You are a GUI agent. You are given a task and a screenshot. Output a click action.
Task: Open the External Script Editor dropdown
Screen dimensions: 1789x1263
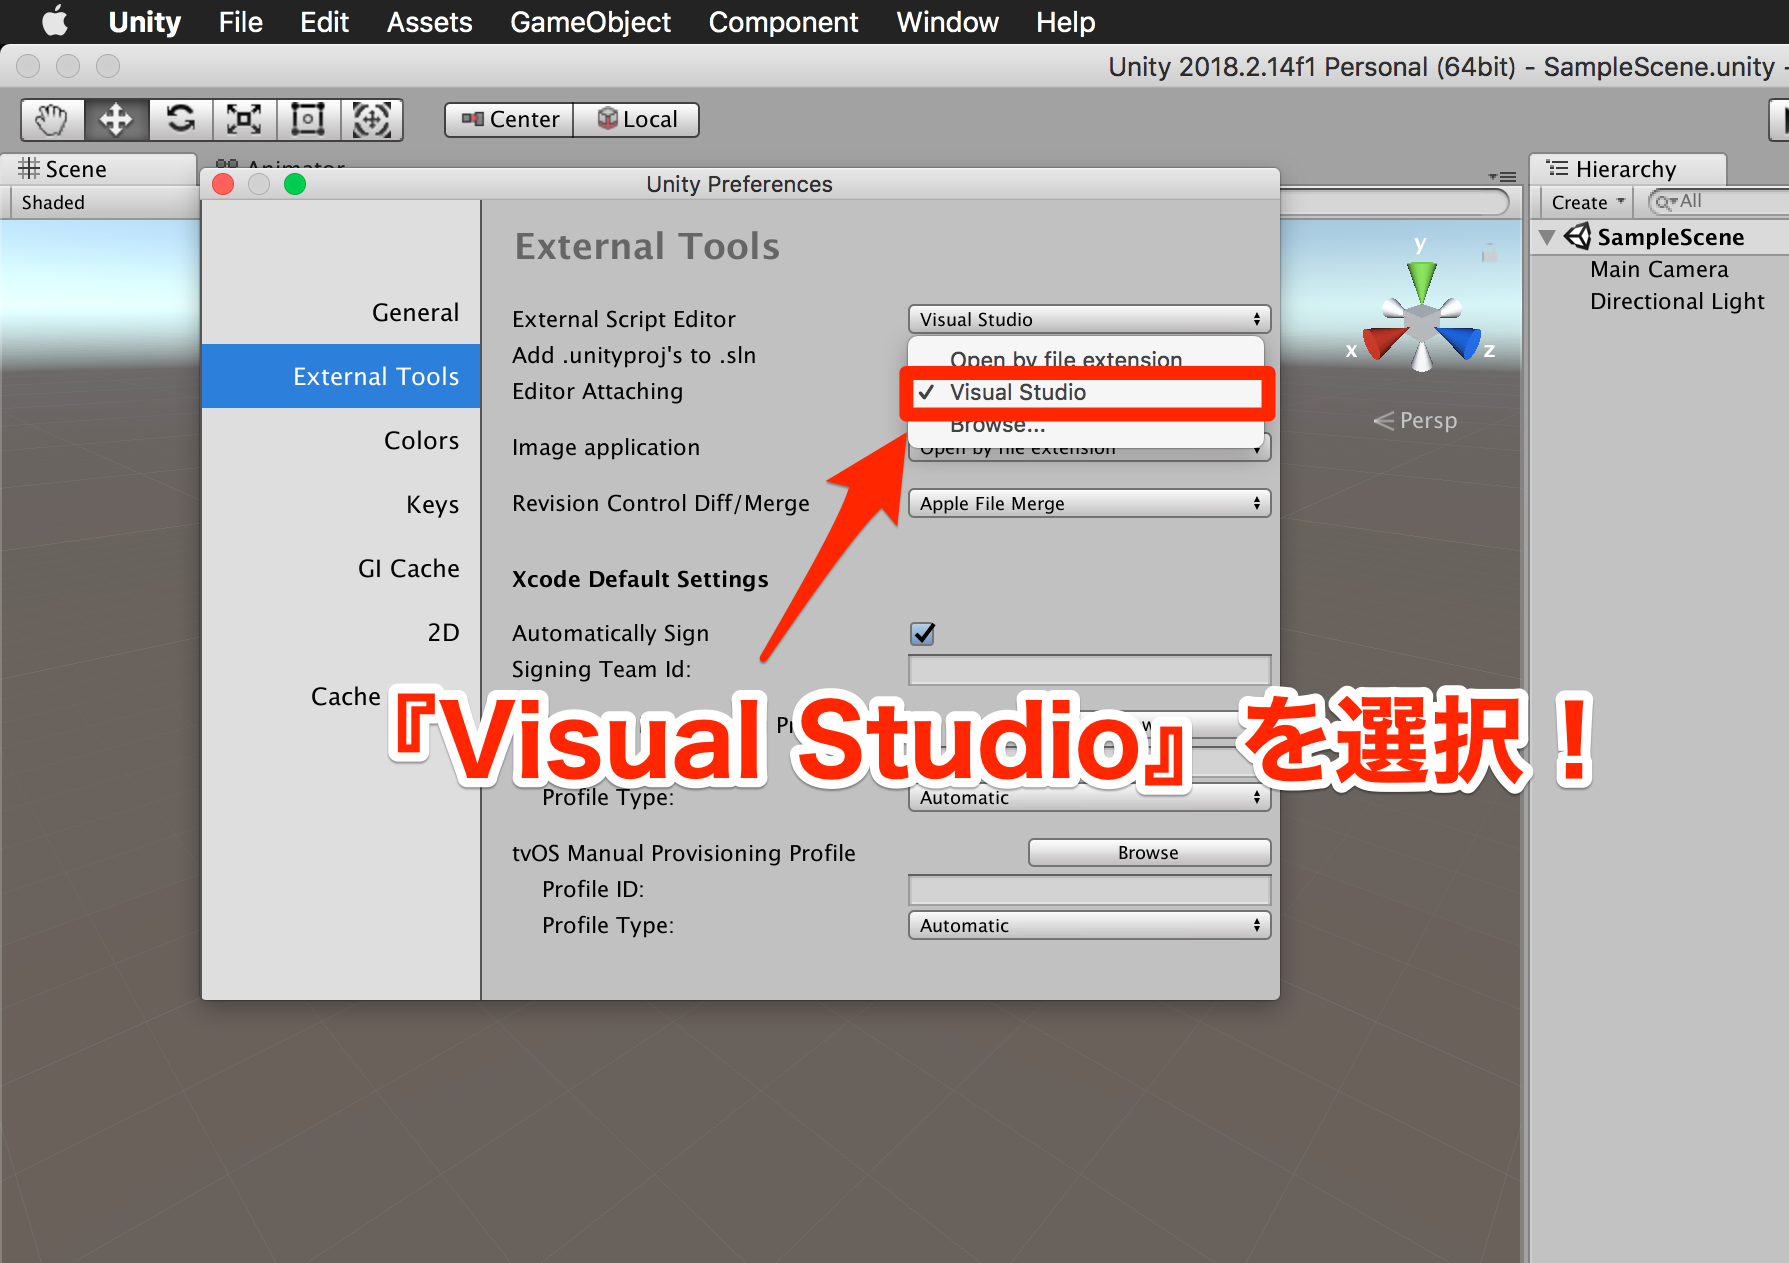point(1089,319)
